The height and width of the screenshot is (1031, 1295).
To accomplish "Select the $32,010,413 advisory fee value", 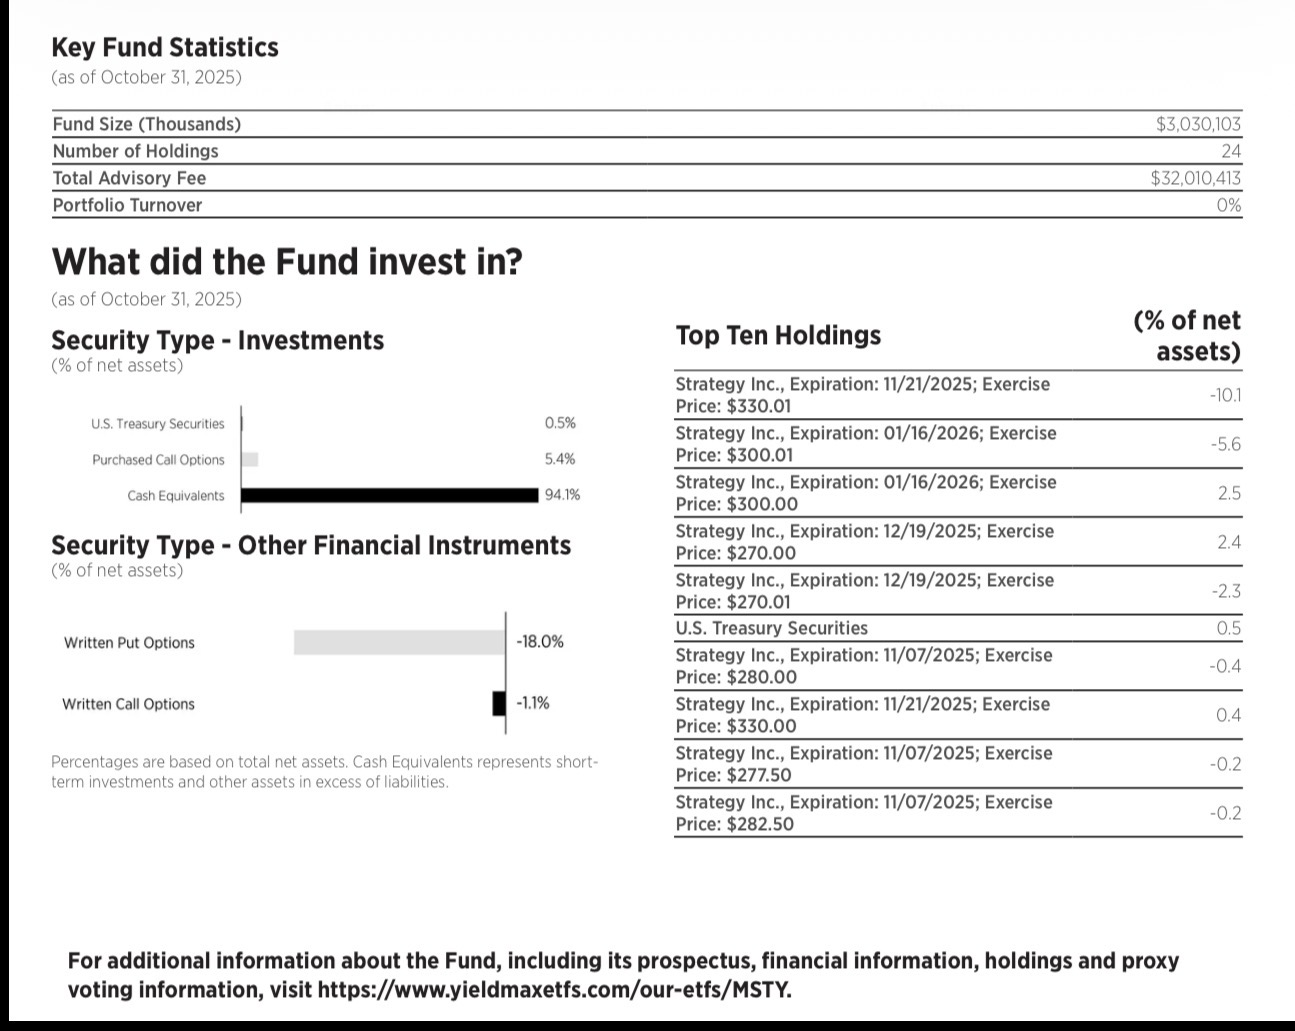I will 1196,178.
